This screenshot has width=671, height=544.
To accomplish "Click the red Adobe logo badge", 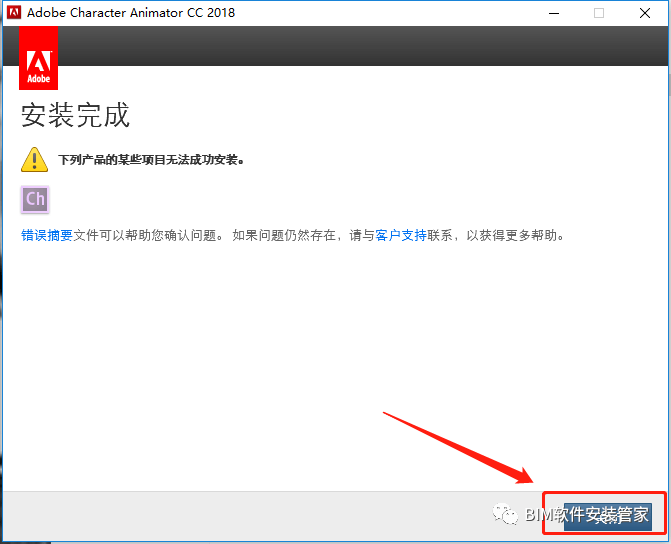I will point(39,58).
